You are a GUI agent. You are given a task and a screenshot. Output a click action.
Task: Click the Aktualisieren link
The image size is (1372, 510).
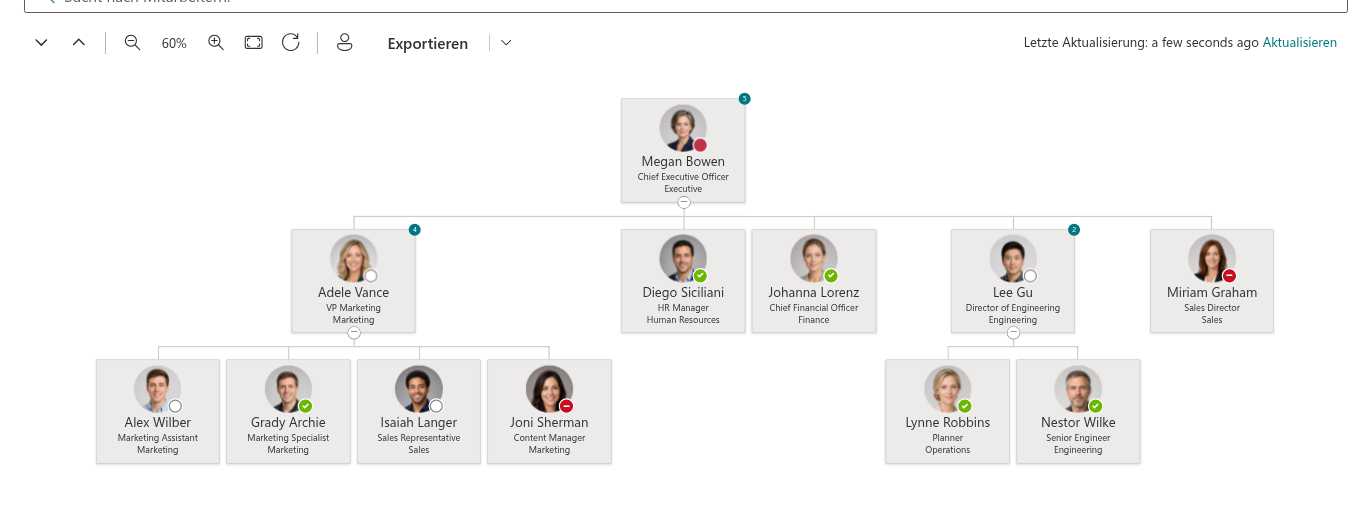tap(1300, 43)
